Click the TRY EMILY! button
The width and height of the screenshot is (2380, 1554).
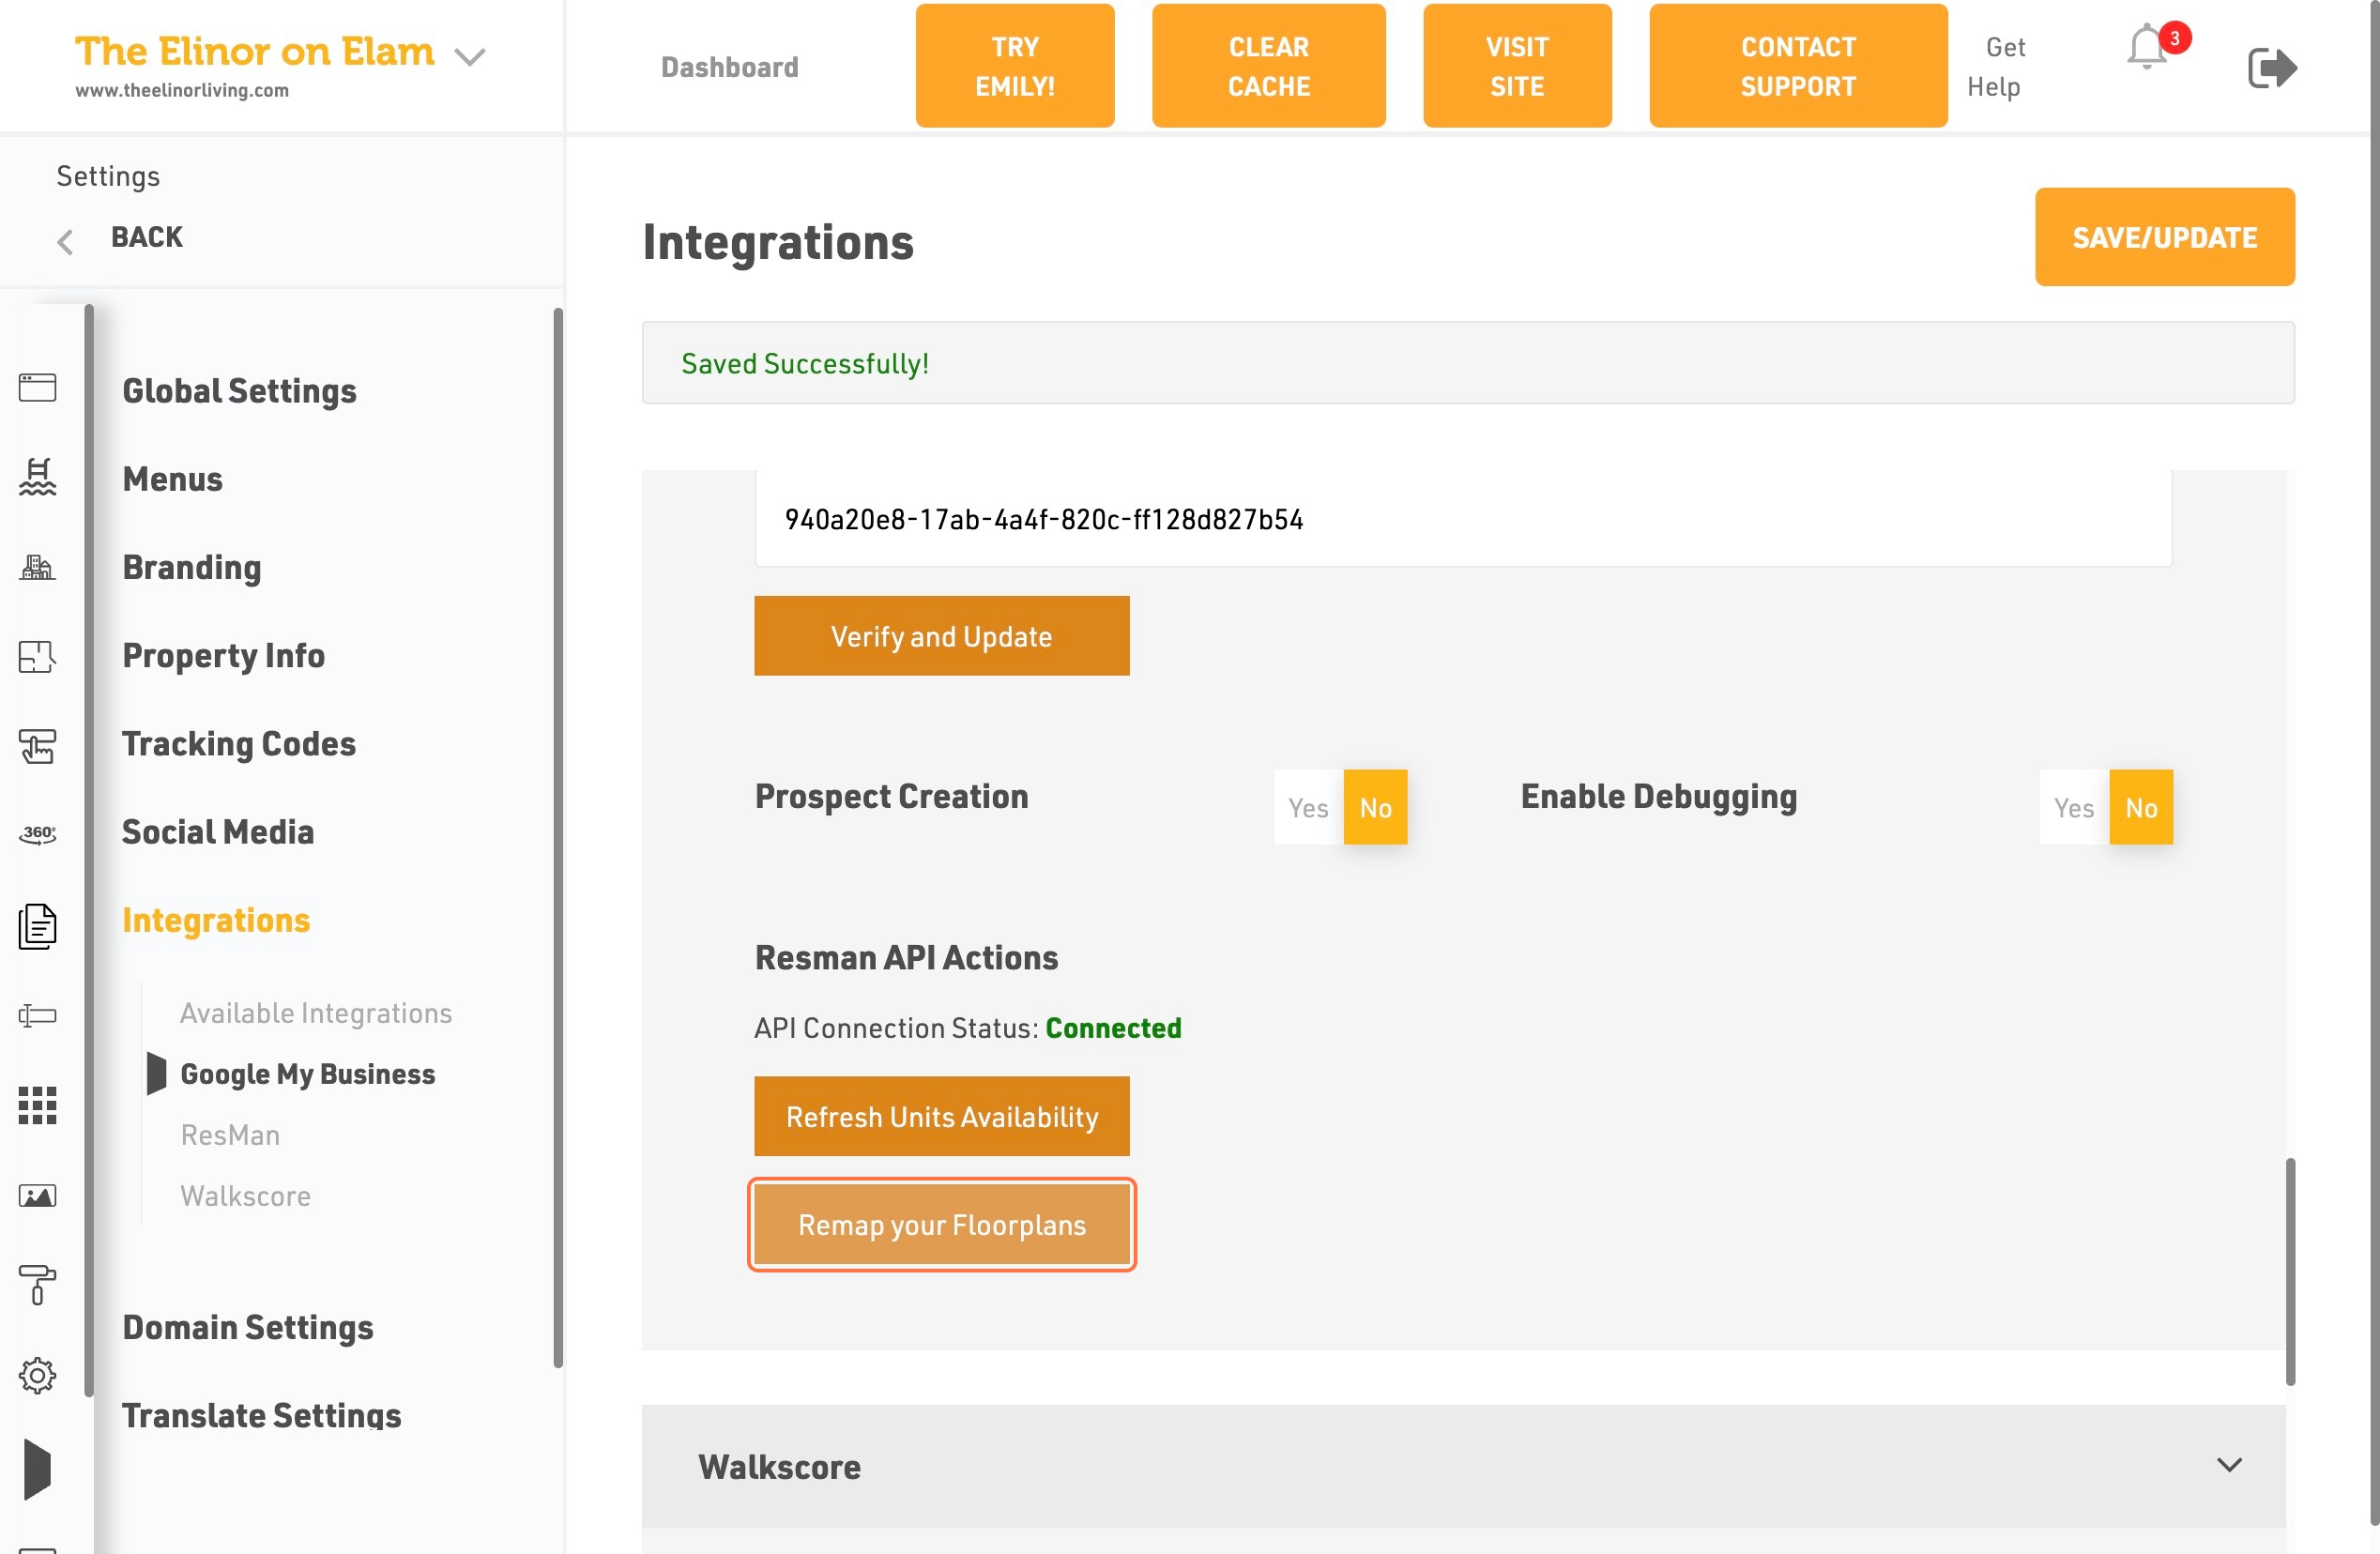click(1015, 66)
